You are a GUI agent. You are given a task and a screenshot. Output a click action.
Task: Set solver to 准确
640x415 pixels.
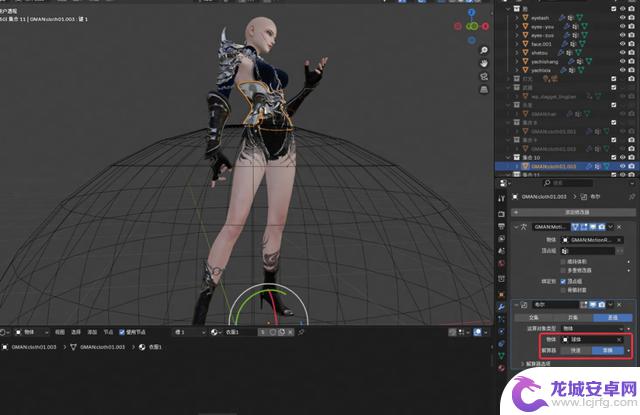(x=607, y=351)
